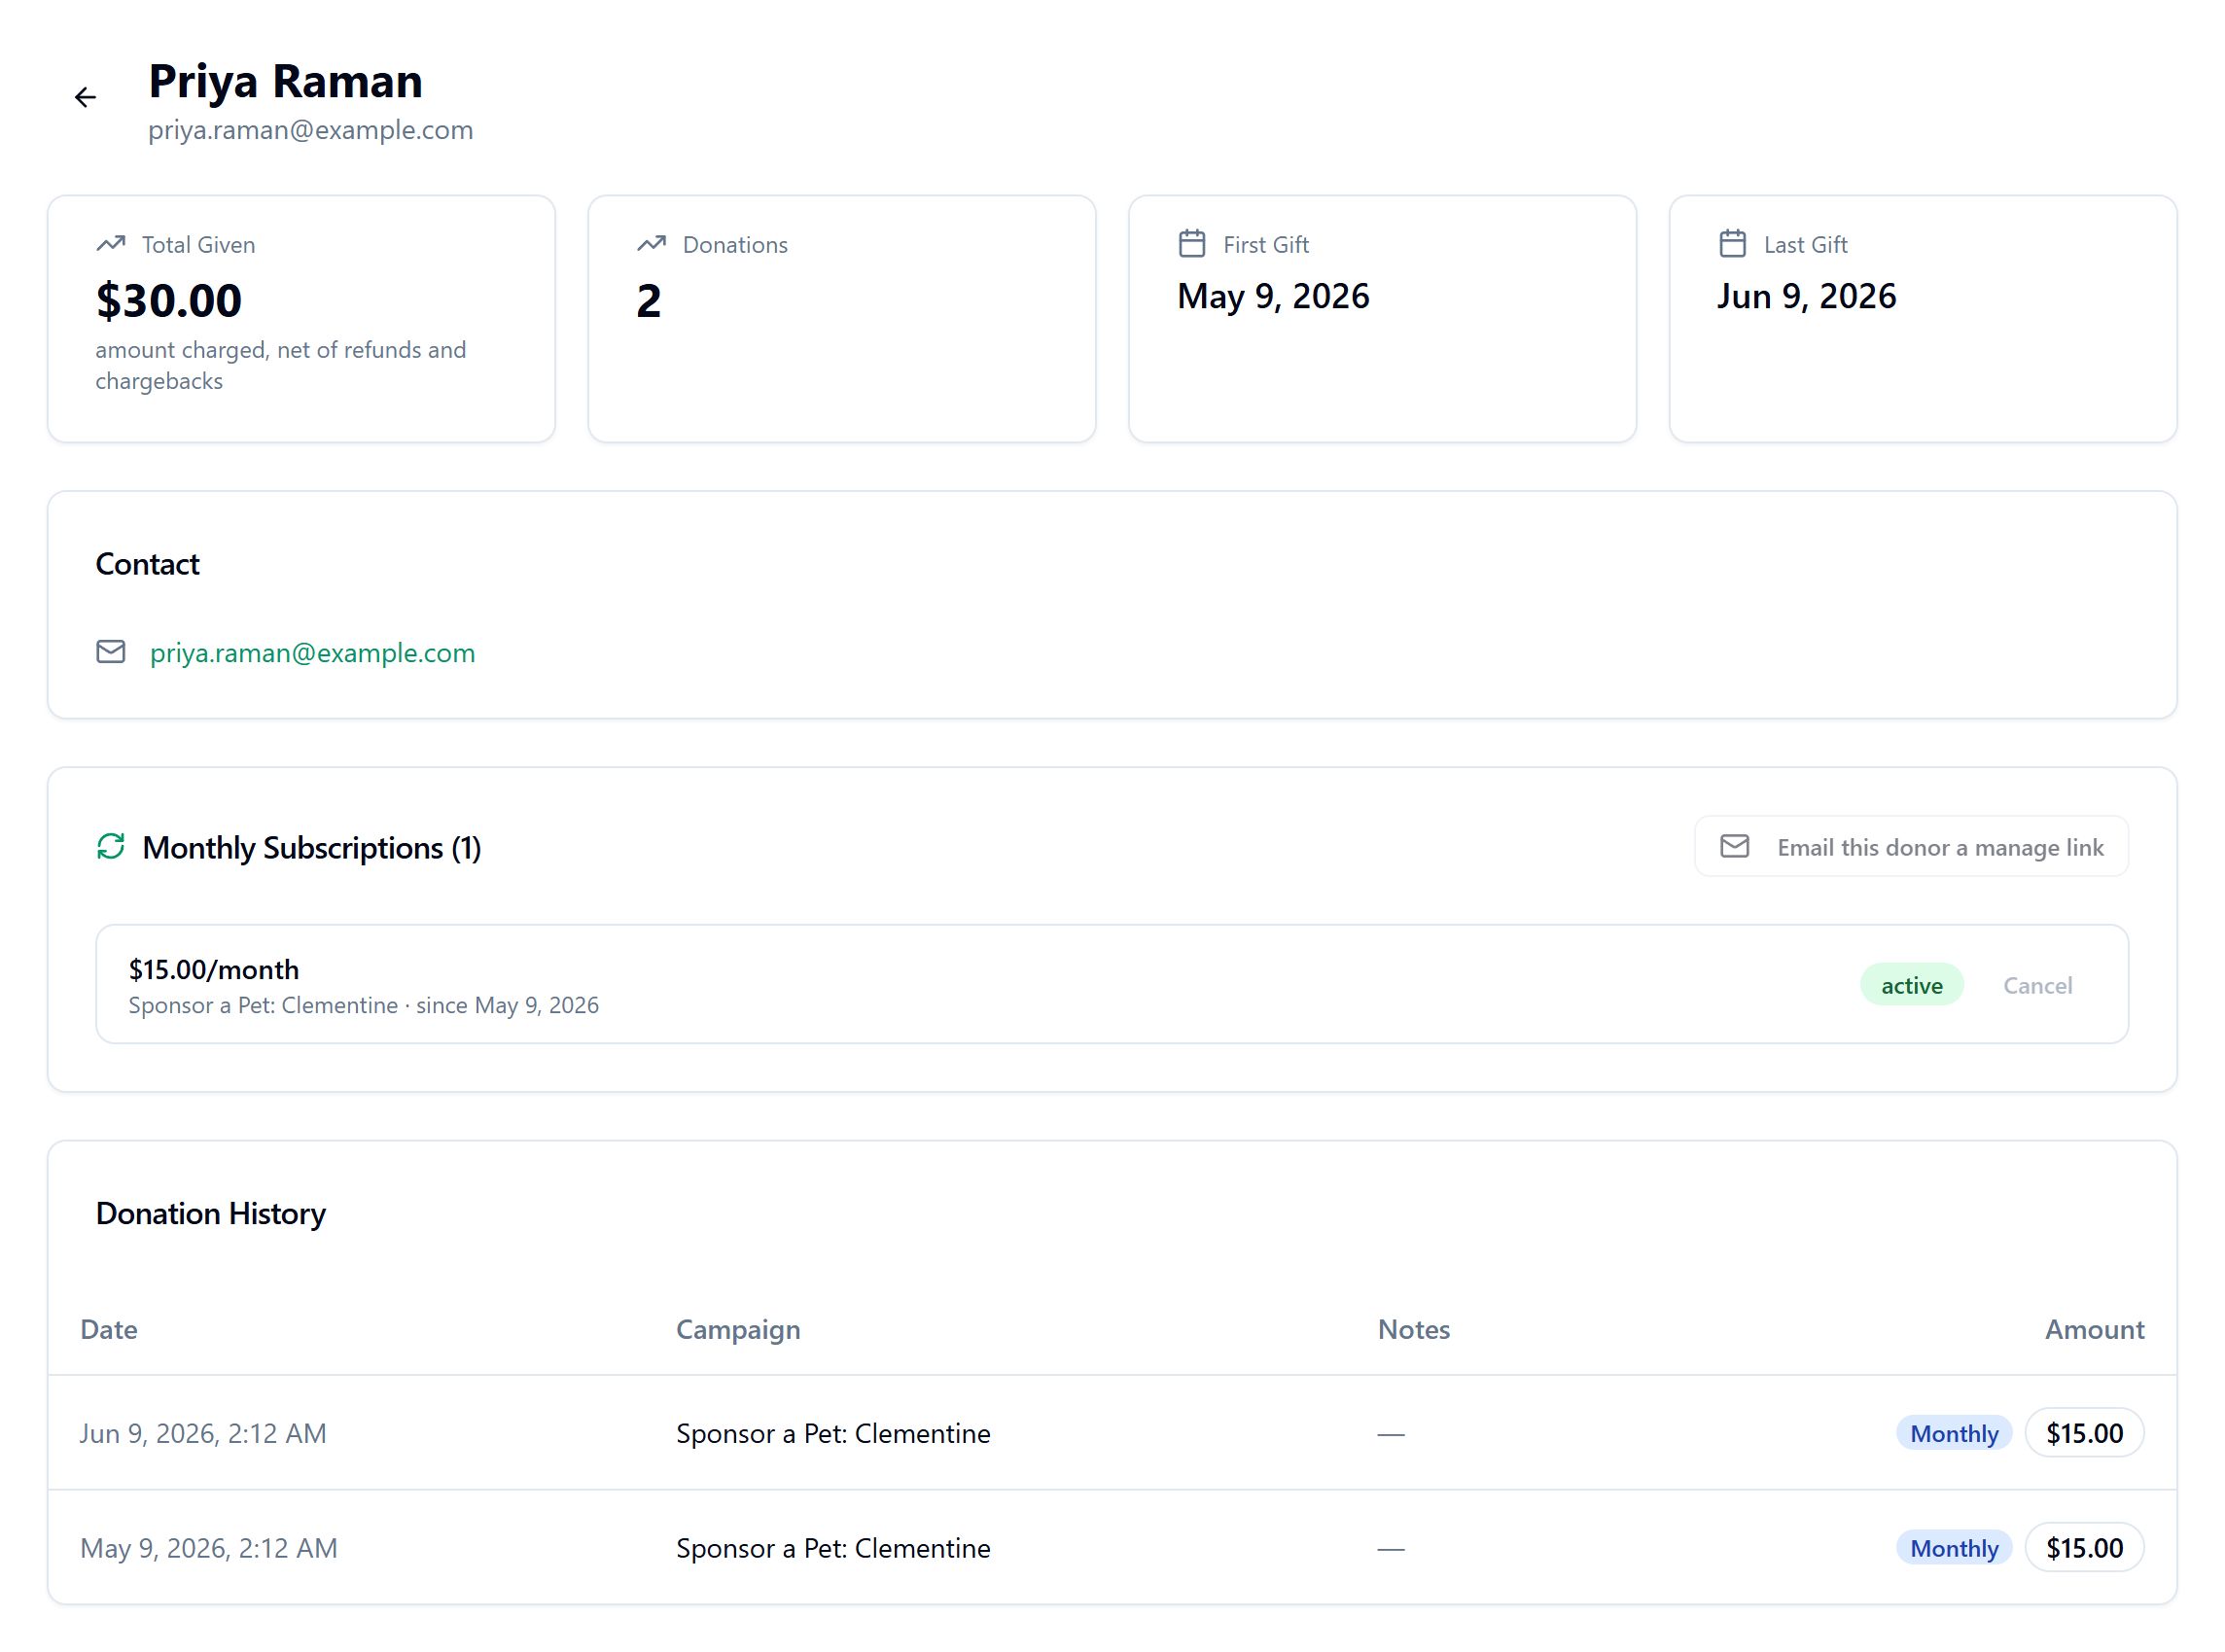
Task: Go back using the arrow icon
Action: pyautogui.click(x=85, y=97)
